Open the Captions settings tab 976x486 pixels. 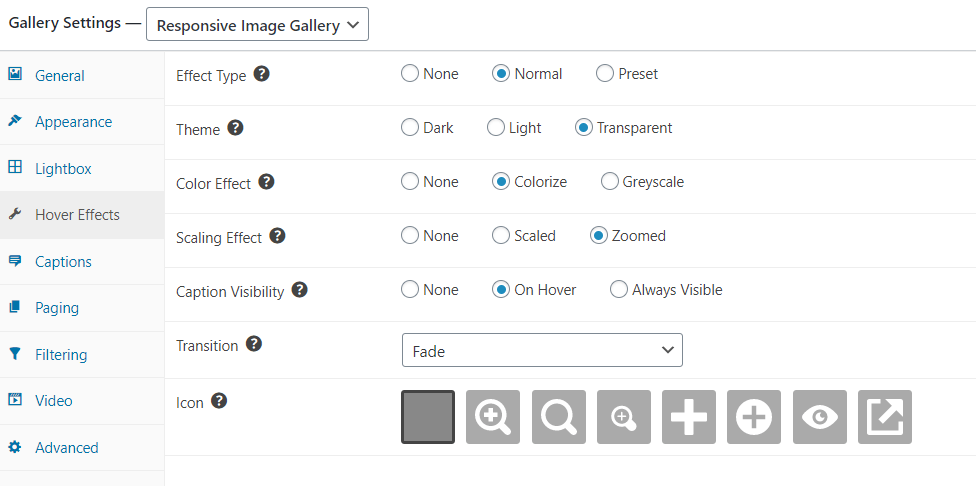pos(82,261)
